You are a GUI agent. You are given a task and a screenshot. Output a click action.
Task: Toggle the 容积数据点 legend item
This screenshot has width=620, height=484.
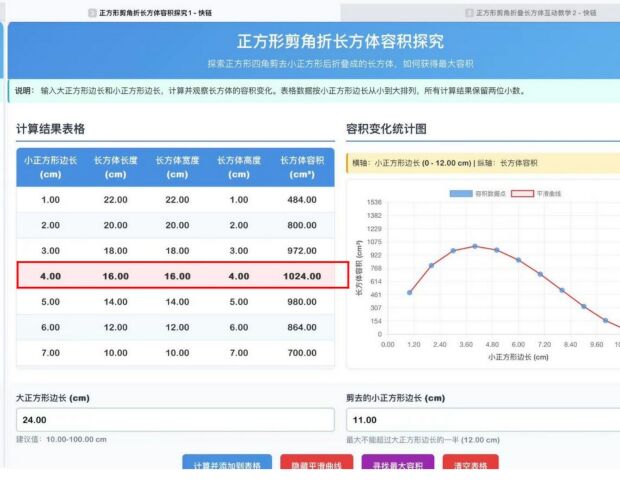(x=475, y=192)
